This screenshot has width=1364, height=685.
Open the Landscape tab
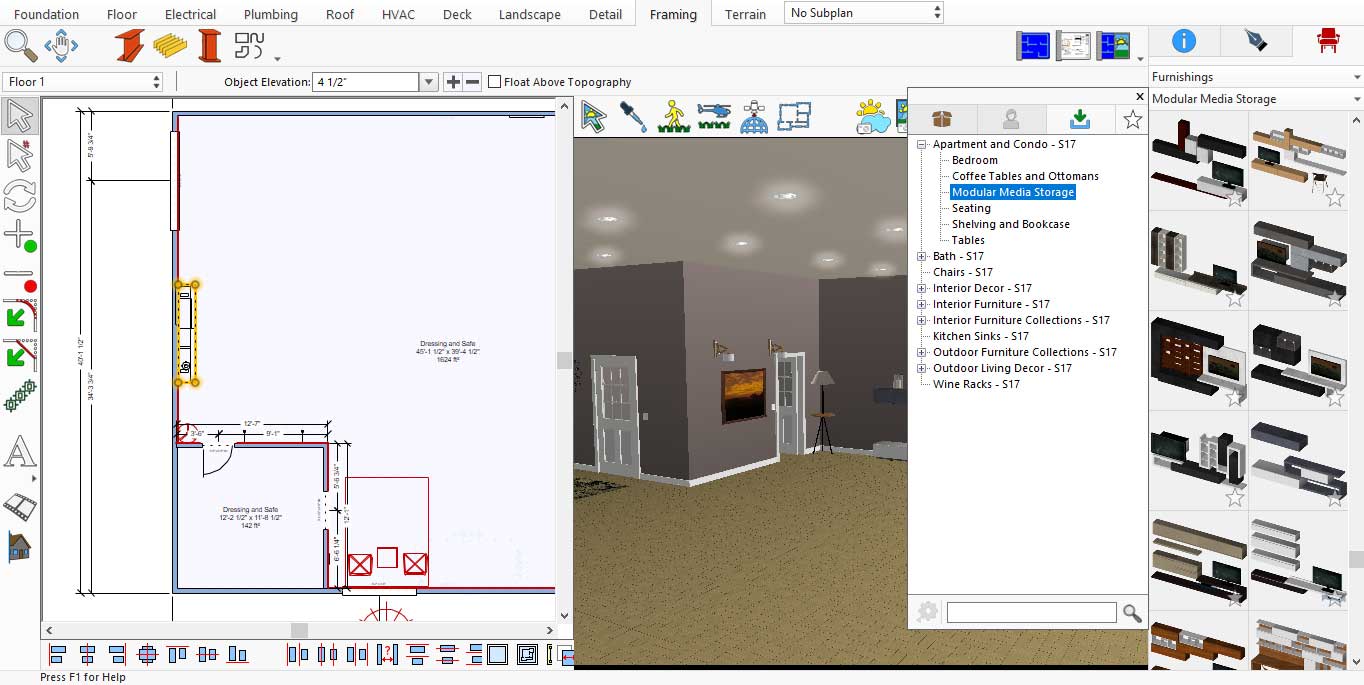click(530, 14)
